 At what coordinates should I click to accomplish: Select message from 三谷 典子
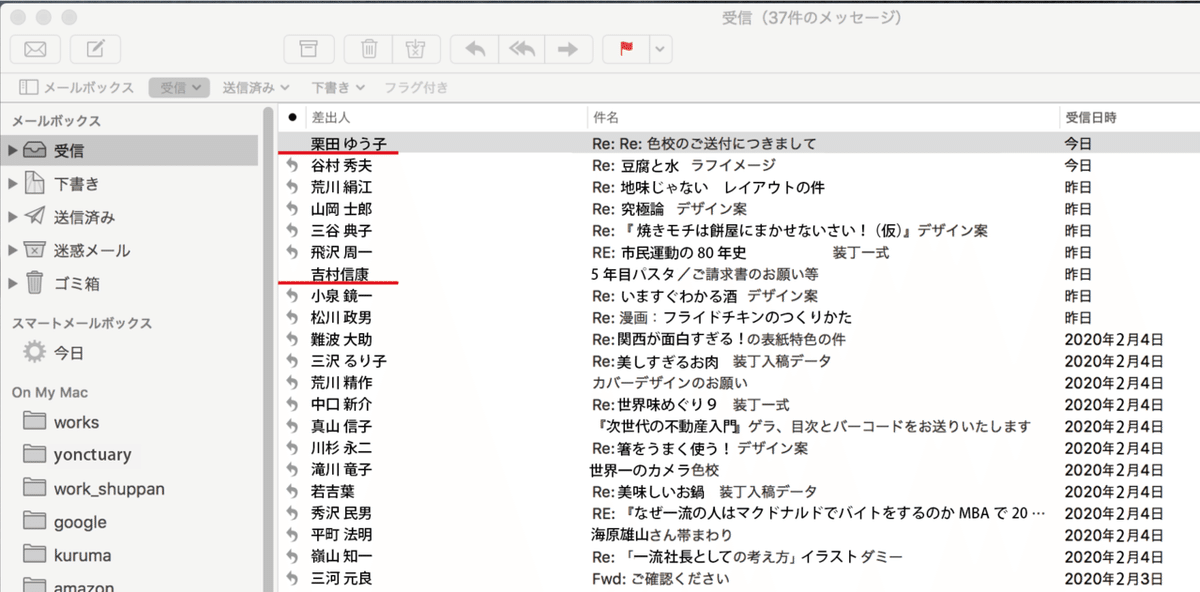point(738,230)
